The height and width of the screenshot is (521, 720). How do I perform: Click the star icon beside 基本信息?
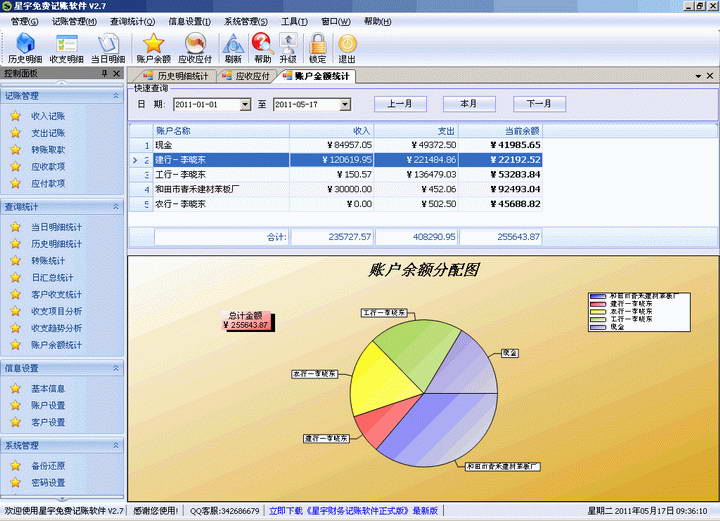pyautogui.click(x=16, y=388)
